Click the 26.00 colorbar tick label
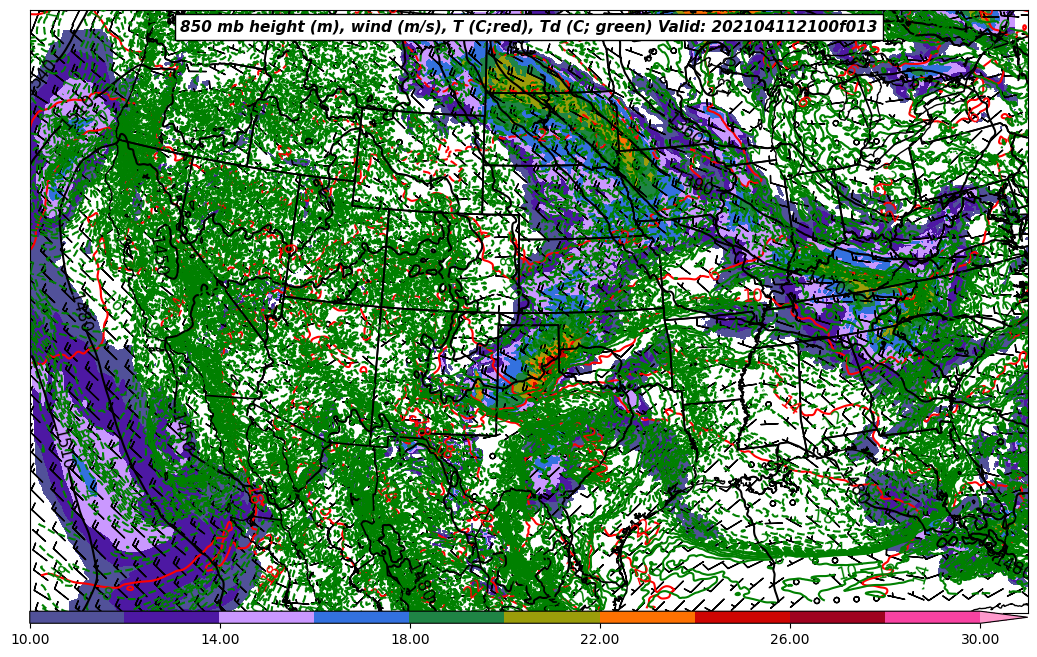Screen dimensions: 1037x657 [790, 640]
